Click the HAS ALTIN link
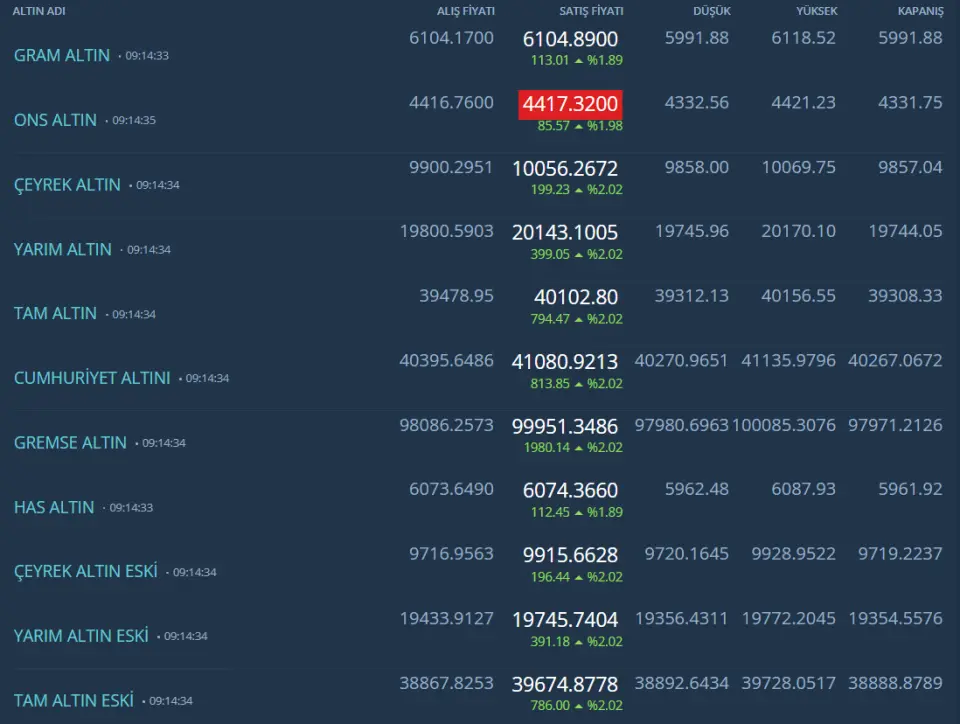 [54, 507]
